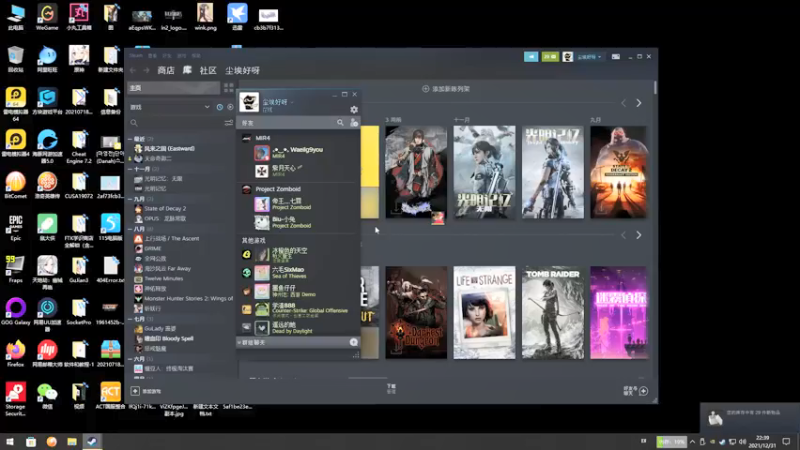Image resolution: width=800 pixels, height=450 pixels.
Task: Open Firefox from the taskbar
Action: [x=52, y=441]
